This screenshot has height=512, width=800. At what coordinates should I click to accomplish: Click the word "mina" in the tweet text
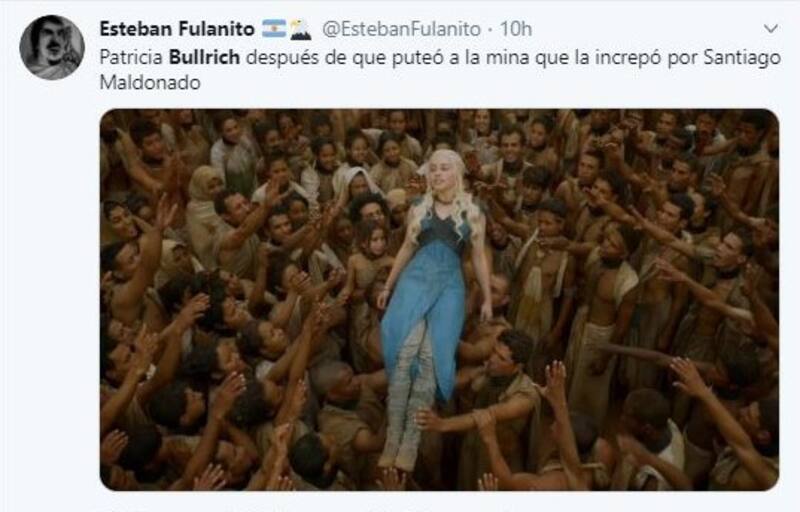[507, 58]
